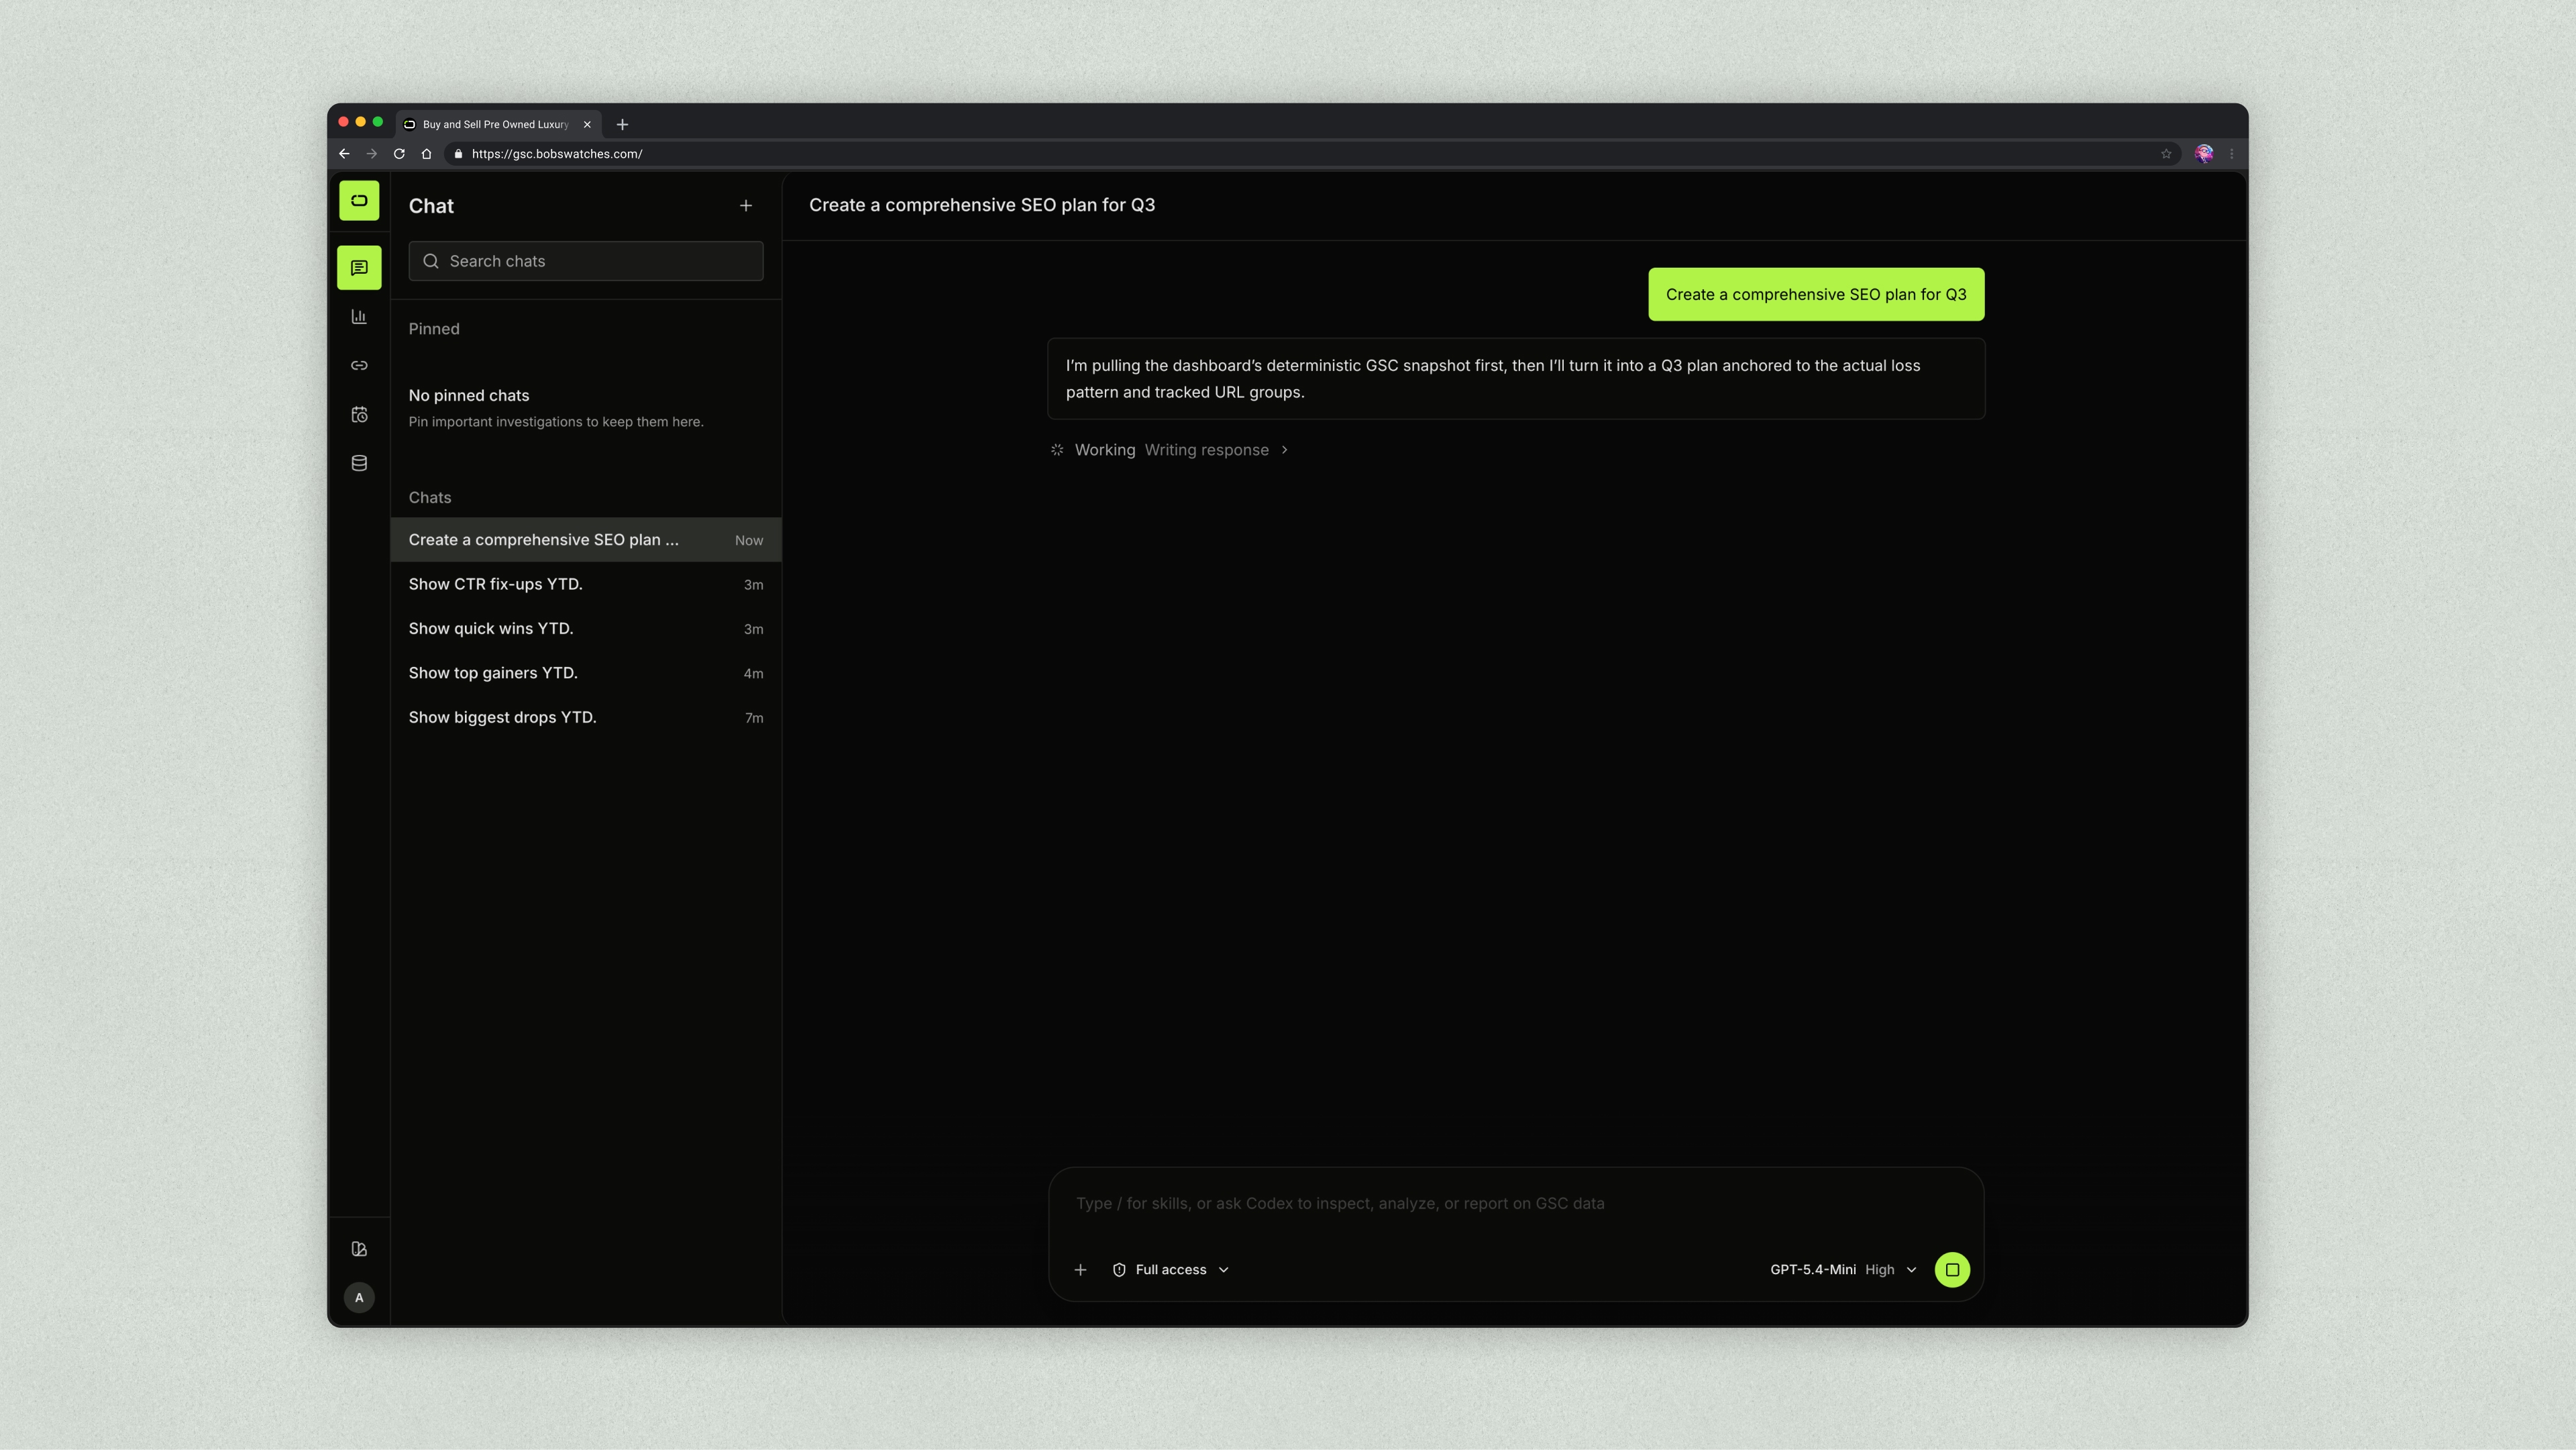Click the '7m' timestamp
This screenshot has height=1450, width=2576.
tap(754, 719)
